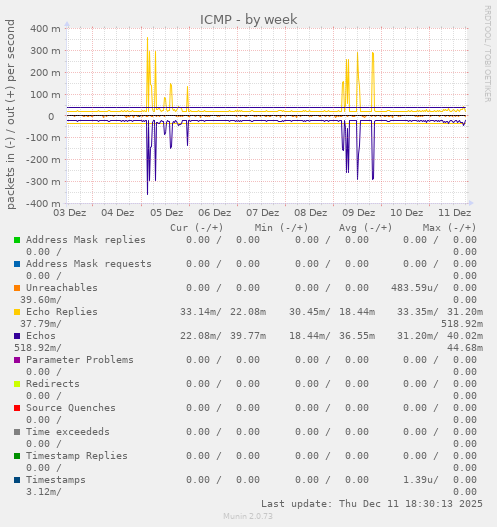Click the '03 Dez' x-axis date label

click(x=70, y=213)
